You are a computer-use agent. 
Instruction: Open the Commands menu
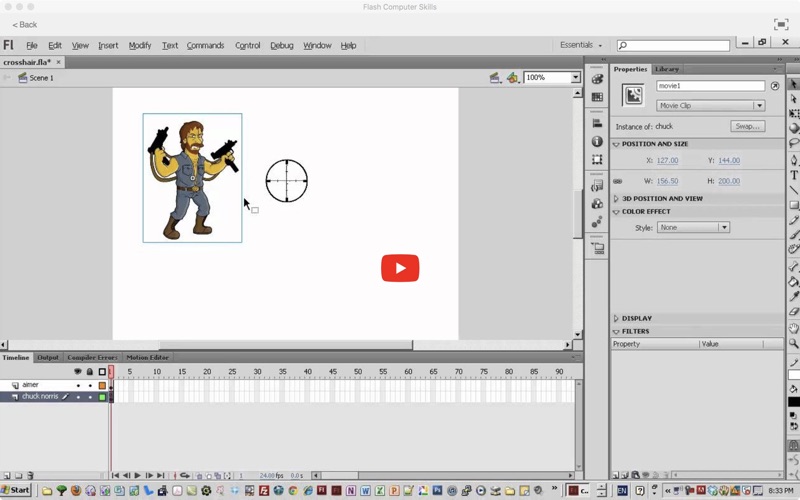pyautogui.click(x=205, y=45)
